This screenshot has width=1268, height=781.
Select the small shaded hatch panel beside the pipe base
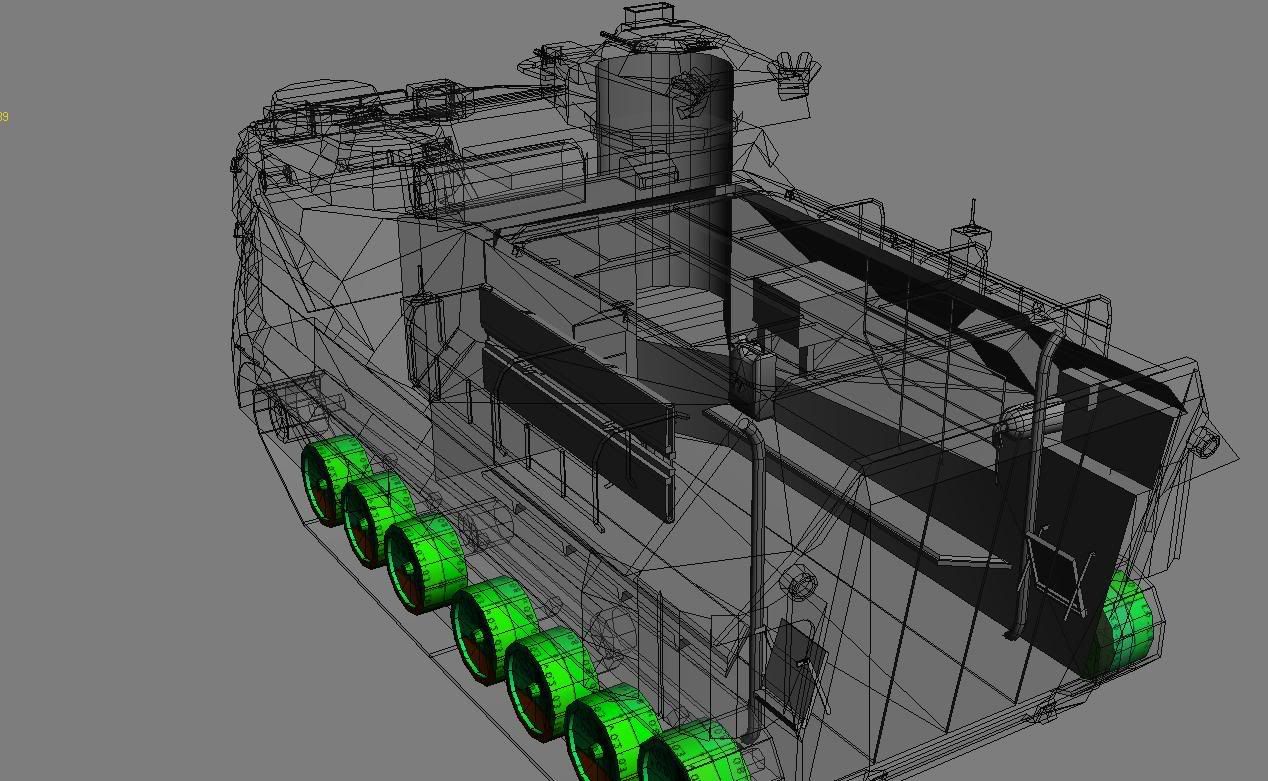pos(795,665)
